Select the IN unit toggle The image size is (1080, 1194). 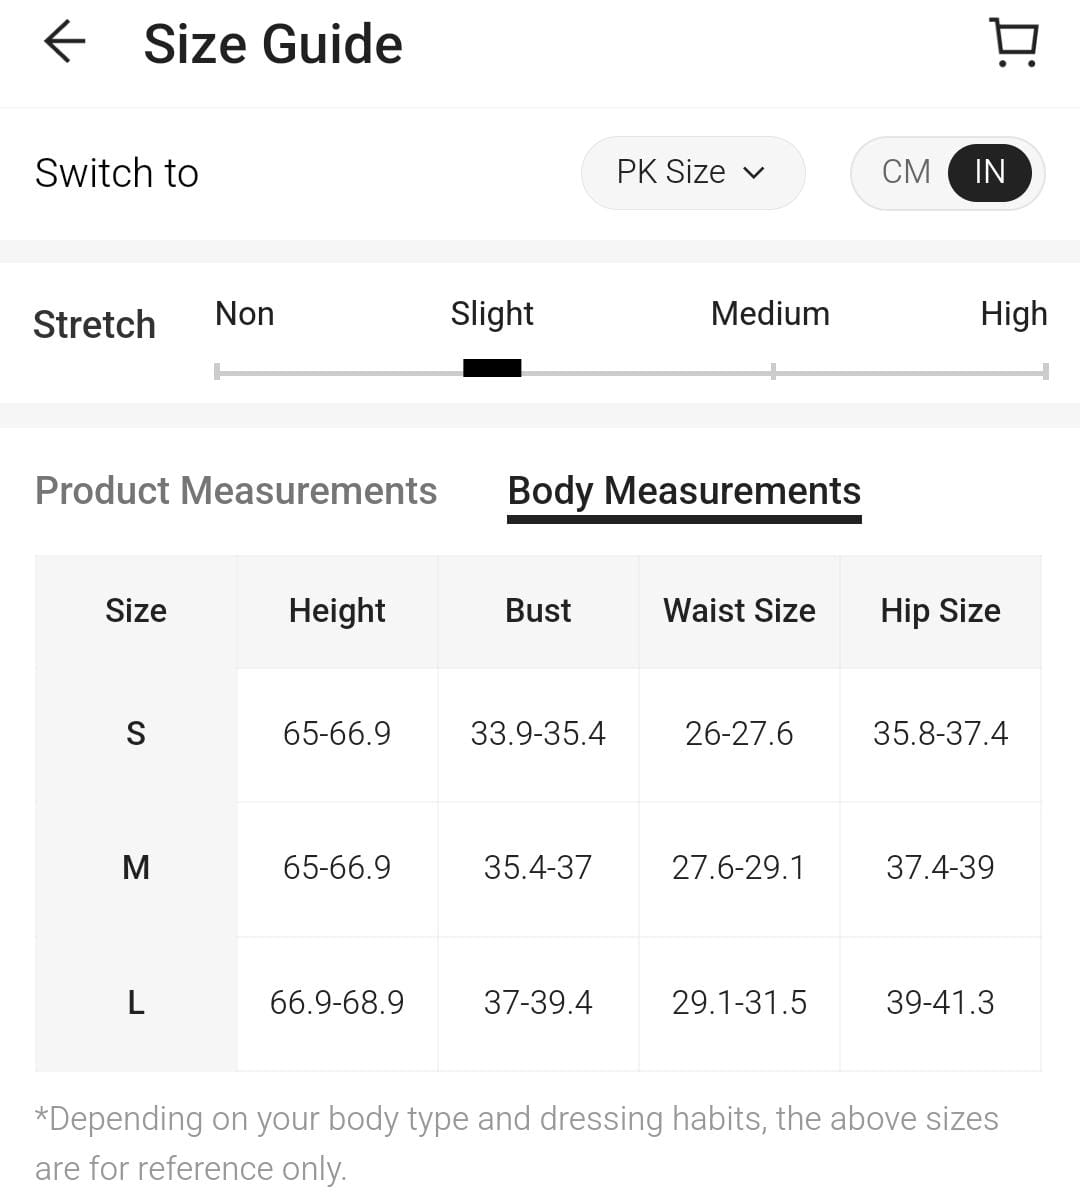click(989, 172)
